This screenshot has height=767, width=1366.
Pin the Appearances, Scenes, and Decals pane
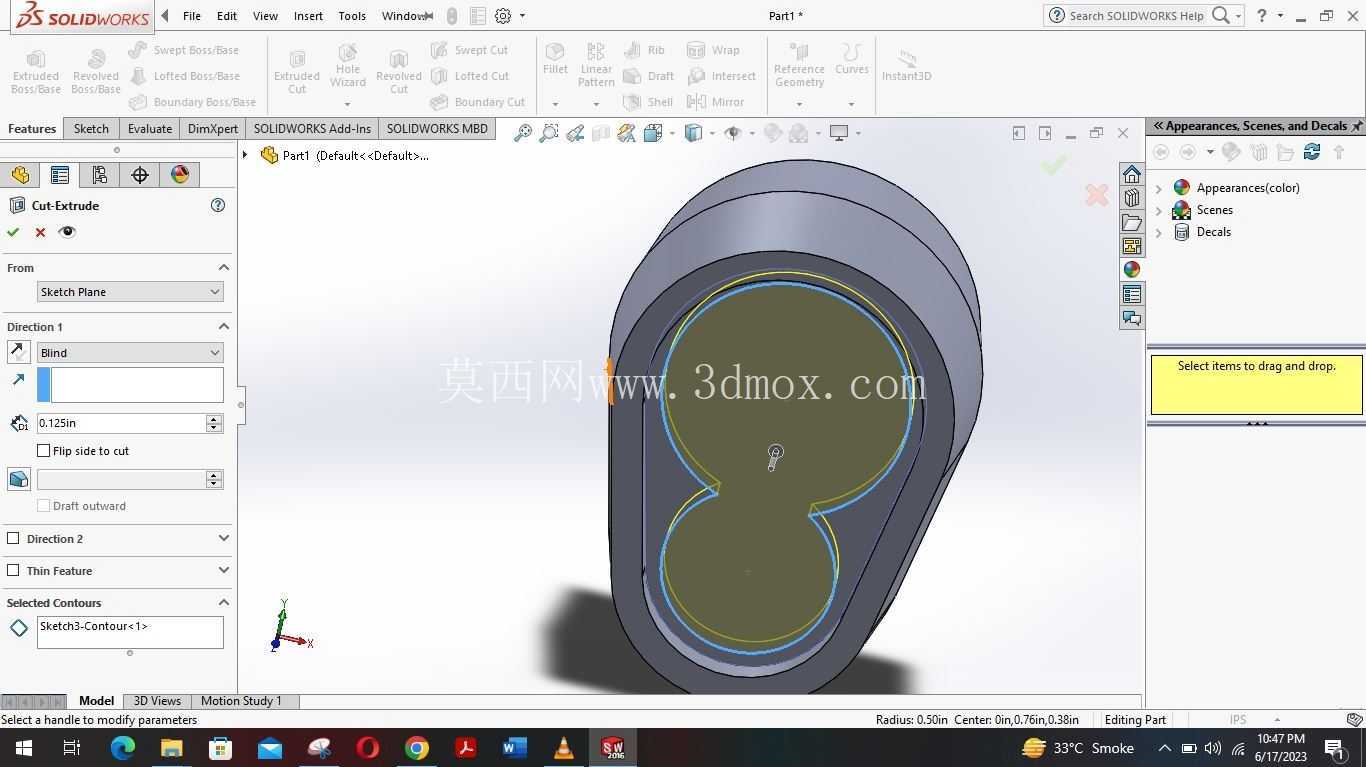click(1357, 126)
